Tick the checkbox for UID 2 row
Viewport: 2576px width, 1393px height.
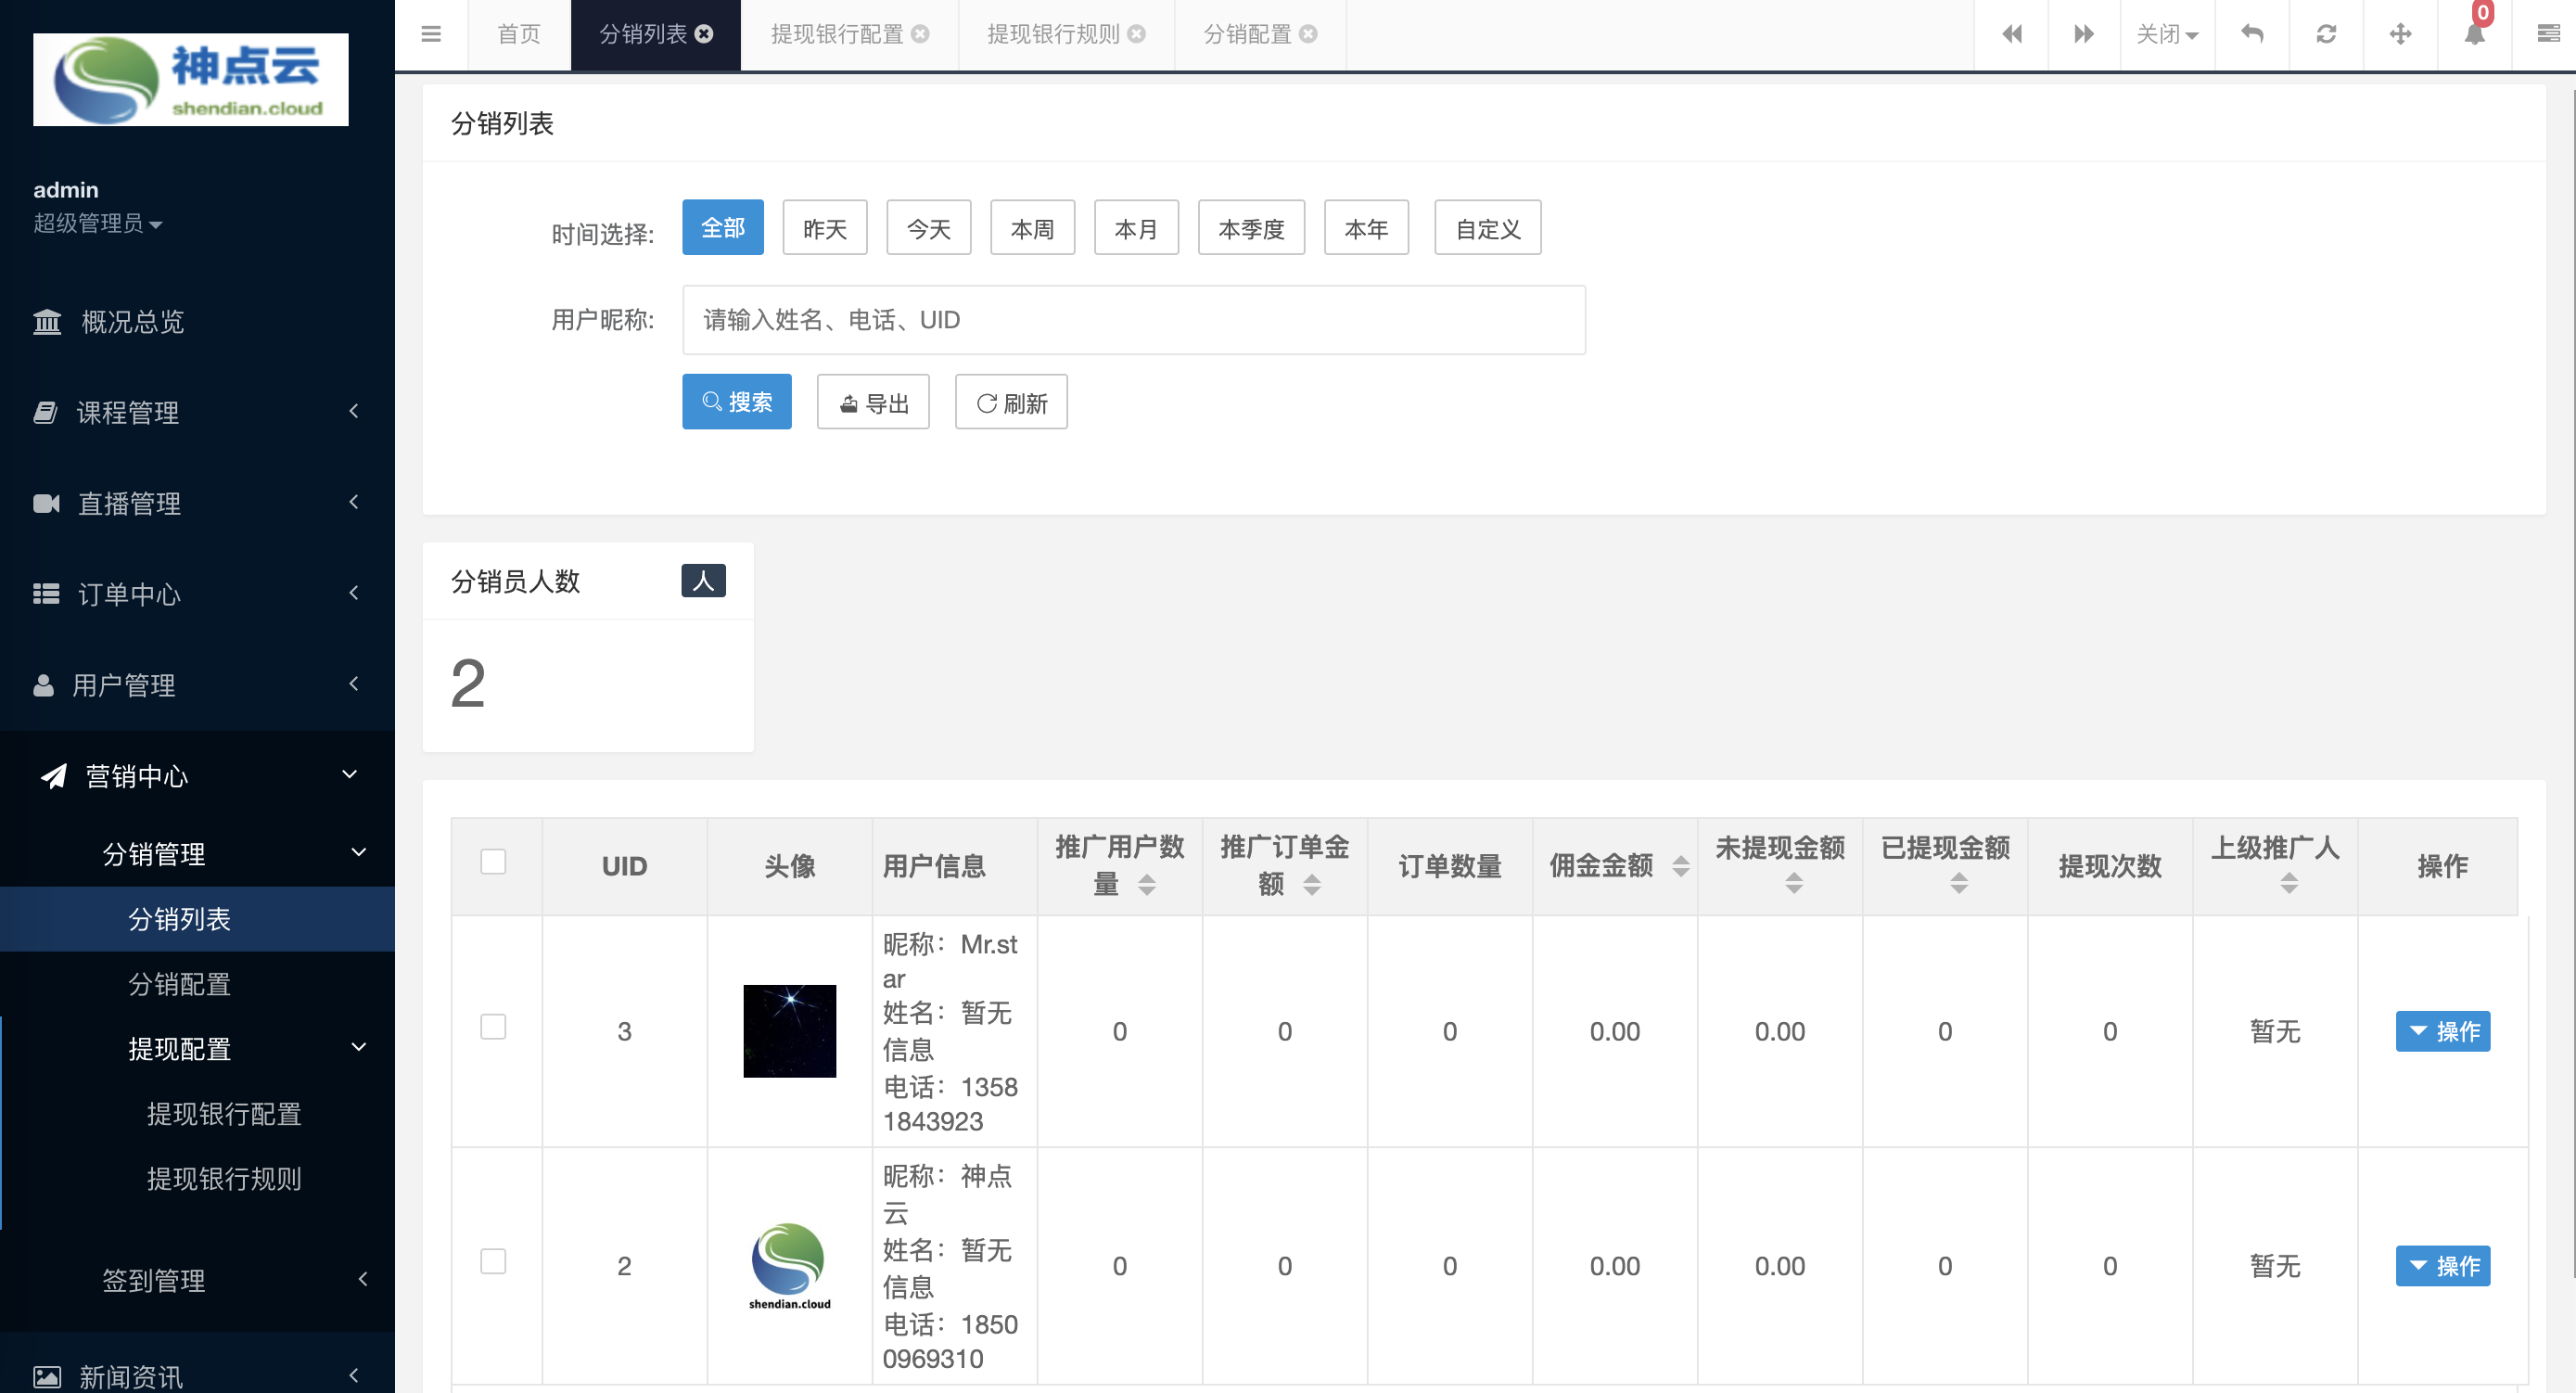click(493, 1262)
